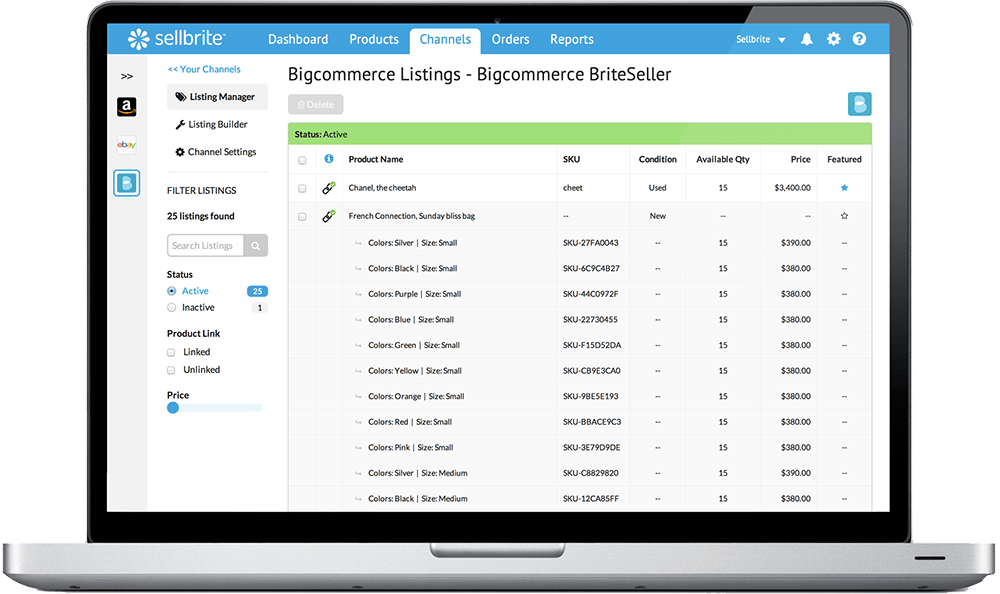This screenshot has height=594, width=1000.
Task: Check the Linked product filter checkbox
Action: pyautogui.click(x=171, y=353)
